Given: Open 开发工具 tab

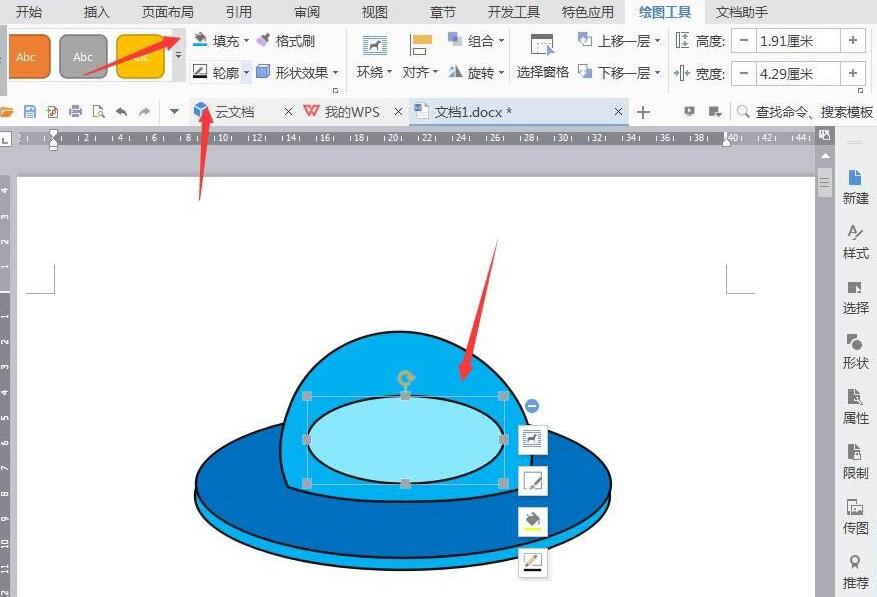Looking at the screenshot, I should 513,12.
